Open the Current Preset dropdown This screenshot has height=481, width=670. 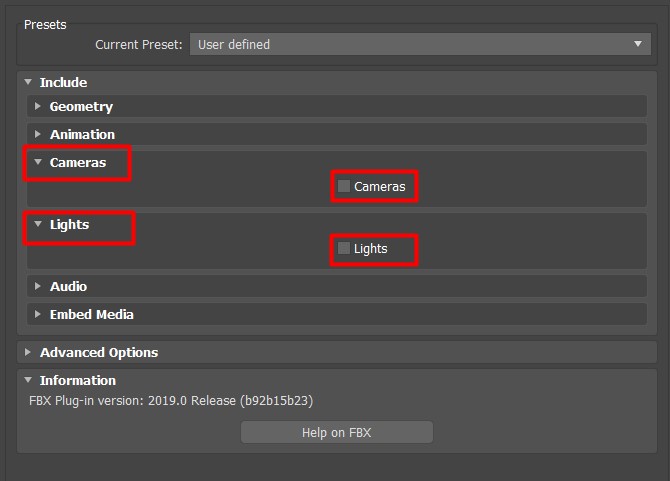[420, 44]
